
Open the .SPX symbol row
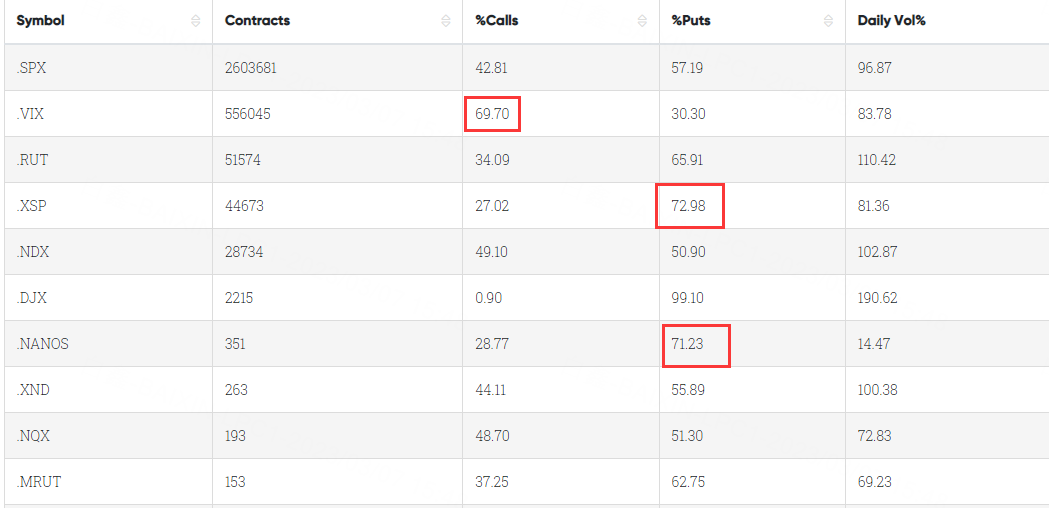[x=31, y=68]
